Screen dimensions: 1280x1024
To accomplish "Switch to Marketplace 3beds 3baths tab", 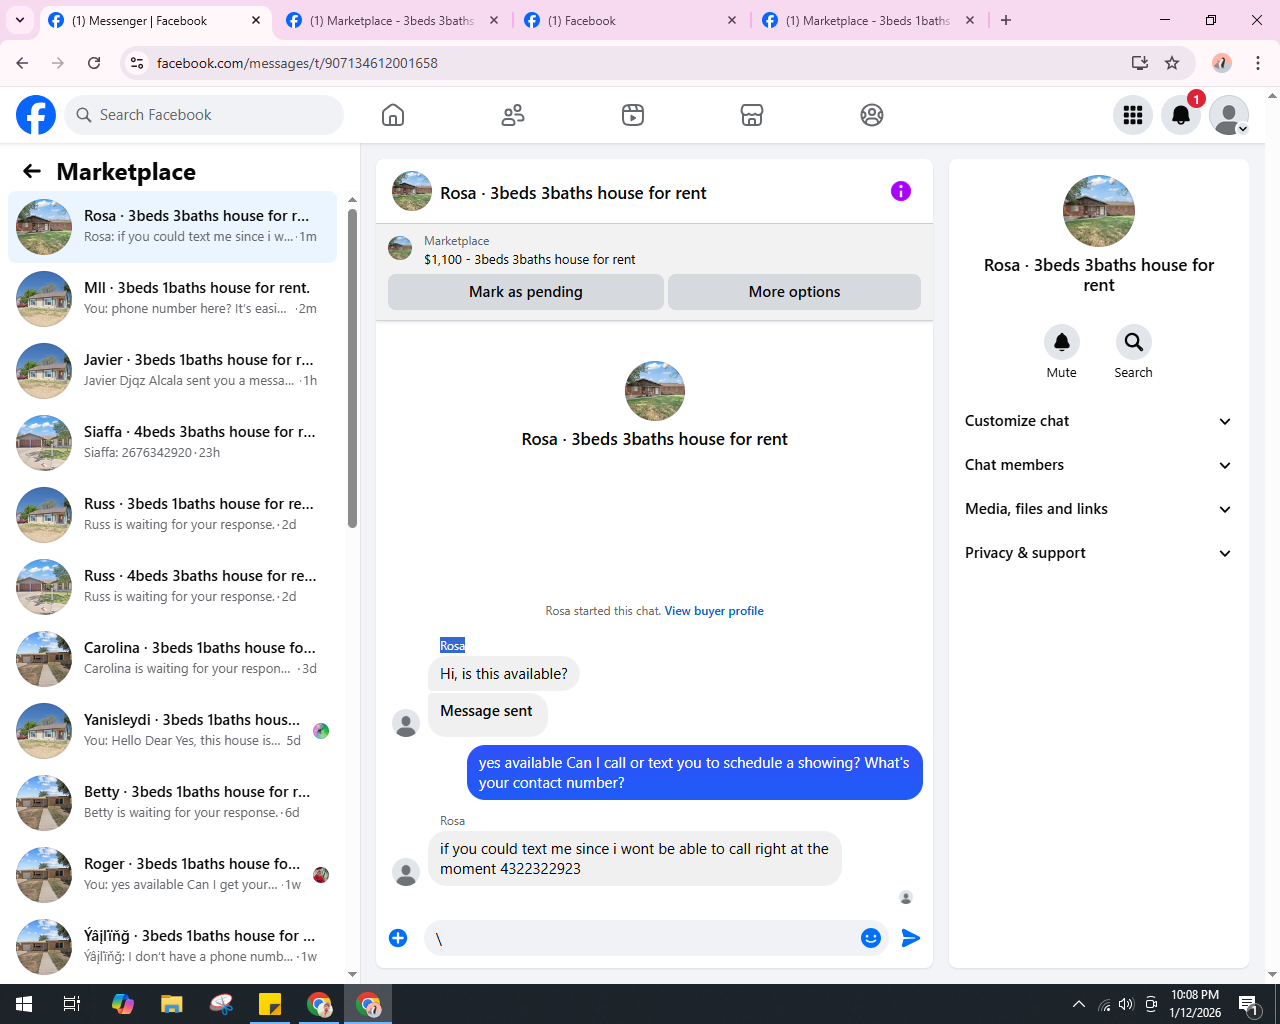I will pos(391,20).
